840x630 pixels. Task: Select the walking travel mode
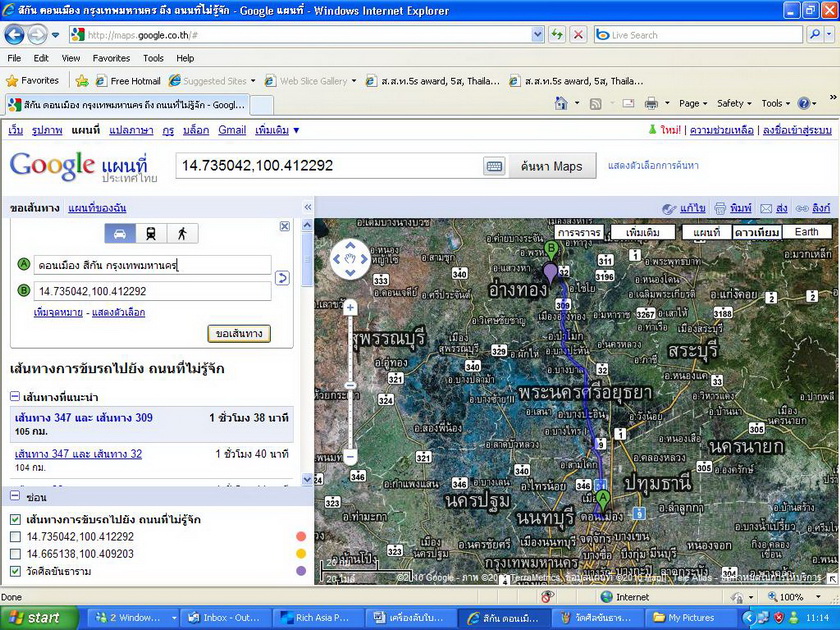coord(181,234)
